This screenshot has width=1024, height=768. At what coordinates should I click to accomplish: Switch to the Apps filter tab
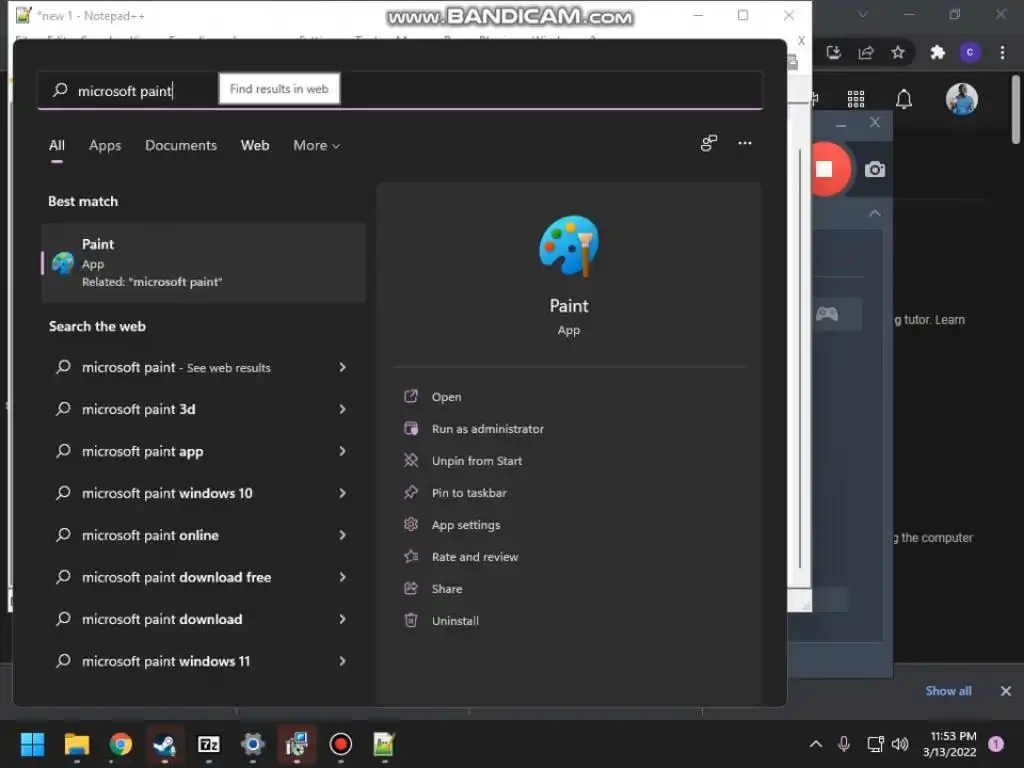click(105, 146)
